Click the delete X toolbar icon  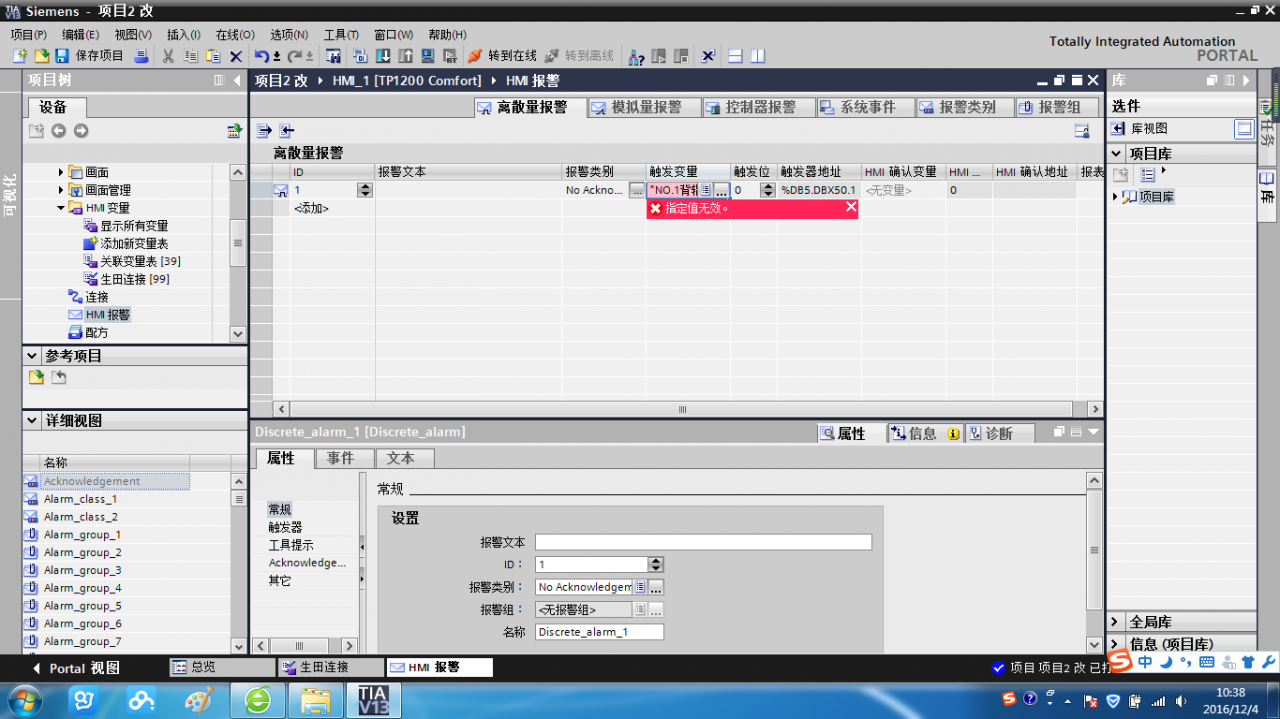tap(236, 56)
